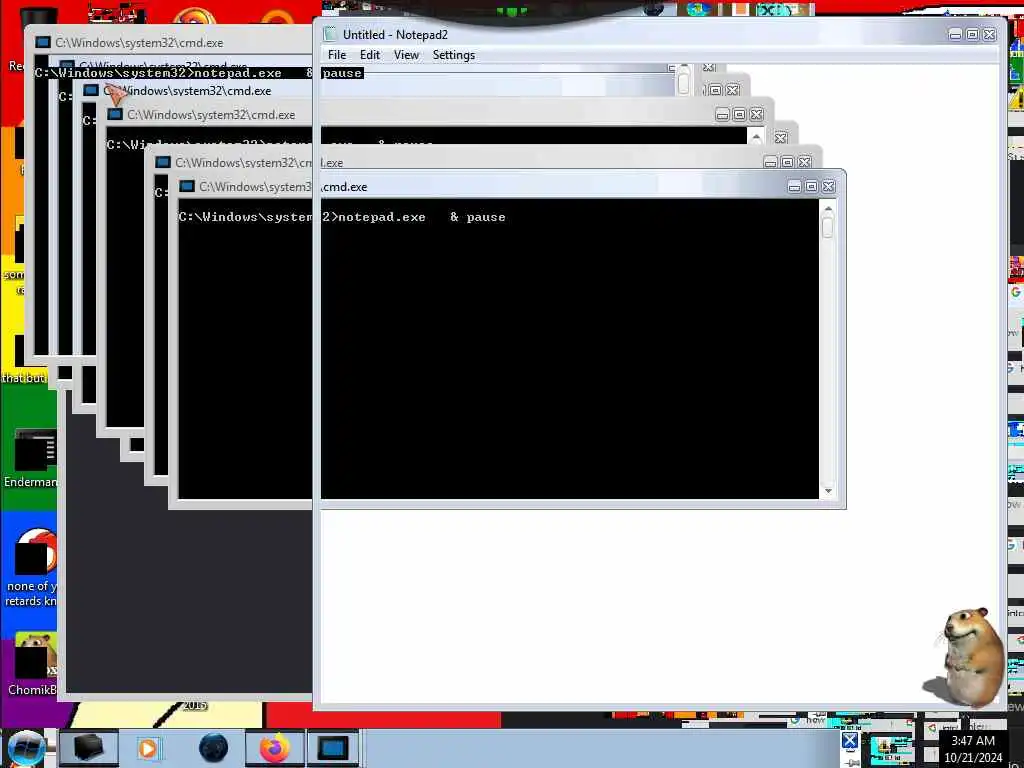Click the dark sphere taskbar icon
The image size is (1024, 768).
coord(213,748)
